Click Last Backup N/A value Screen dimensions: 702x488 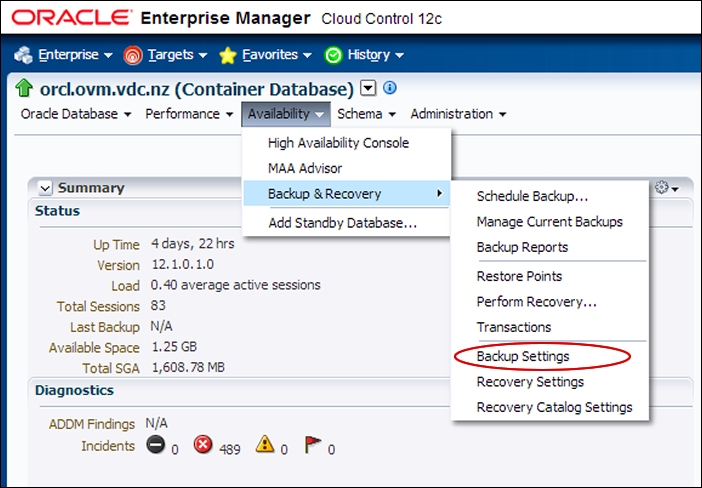pos(162,326)
